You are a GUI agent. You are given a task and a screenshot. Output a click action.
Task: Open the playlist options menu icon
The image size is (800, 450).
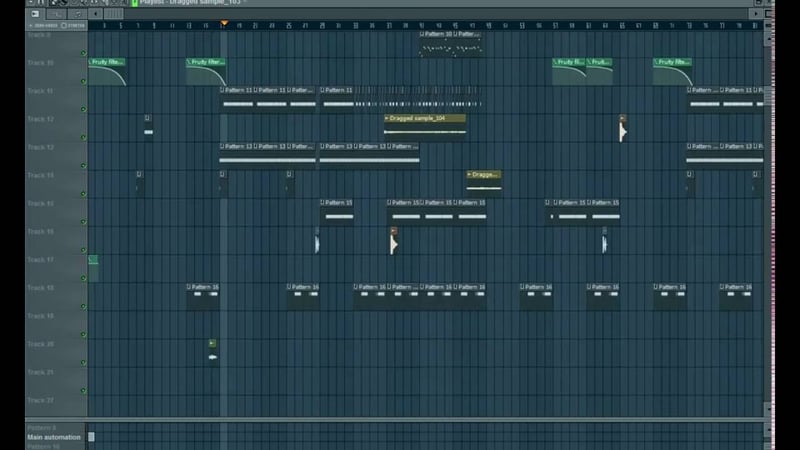pyautogui.click(x=35, y=14)
